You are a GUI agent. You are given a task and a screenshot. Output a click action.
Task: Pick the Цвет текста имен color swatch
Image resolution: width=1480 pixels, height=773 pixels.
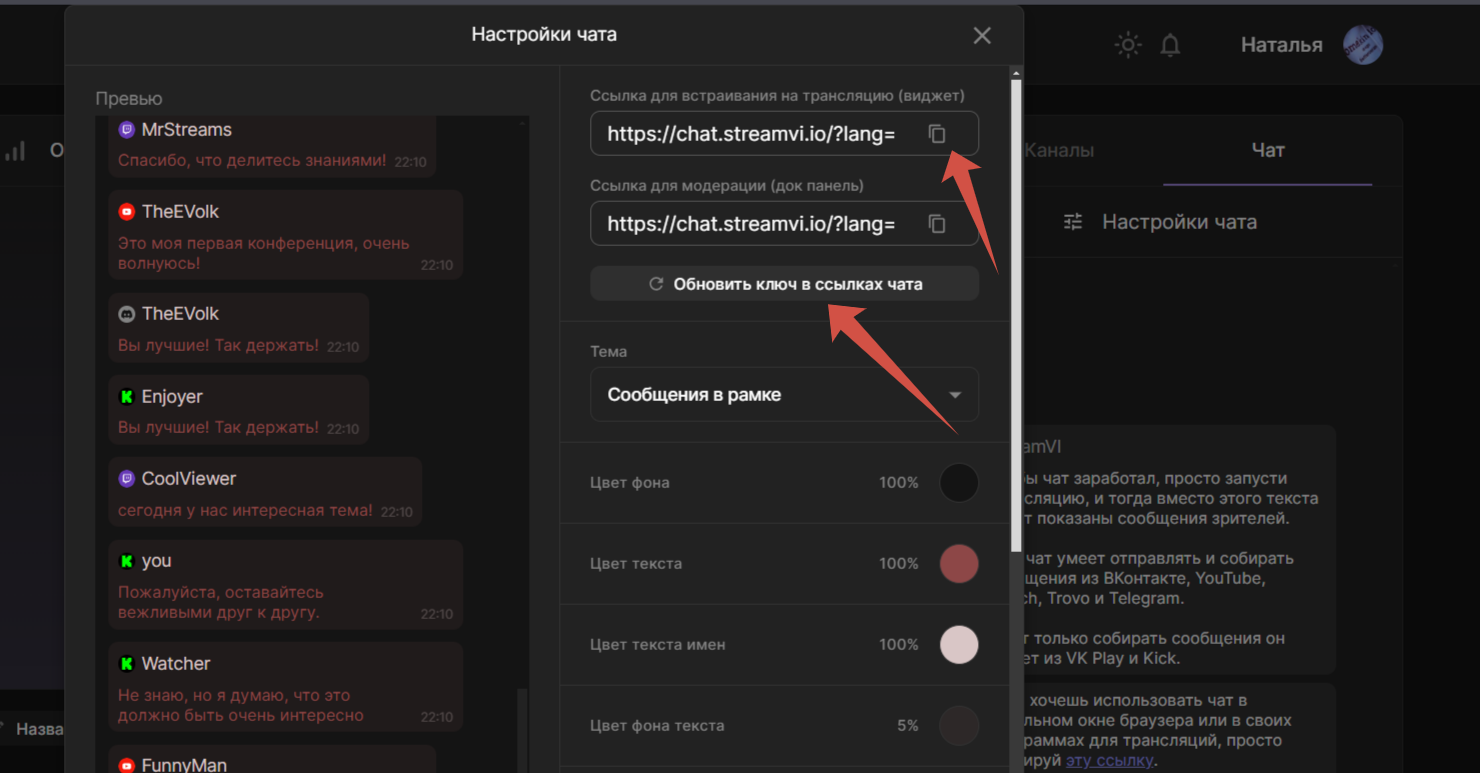(959, 645)
